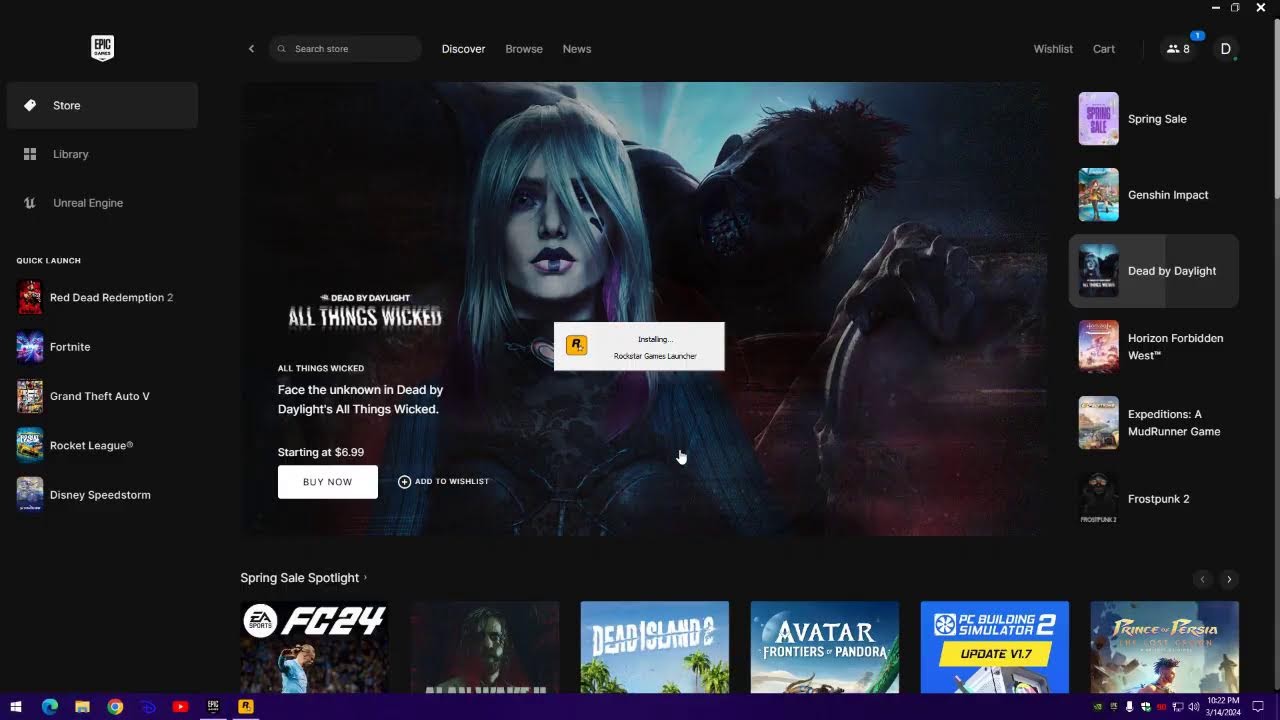The image size is (1280, 720).
Task: Go back using the back arrow
Action: [x=251, y=49]
